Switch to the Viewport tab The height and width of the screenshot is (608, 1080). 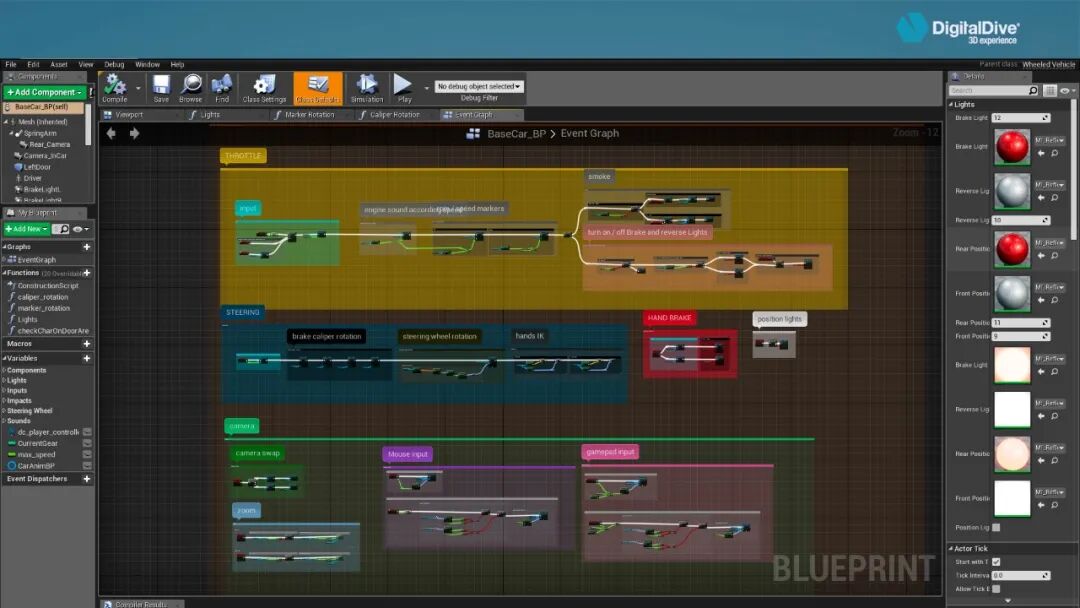[129, 115]
